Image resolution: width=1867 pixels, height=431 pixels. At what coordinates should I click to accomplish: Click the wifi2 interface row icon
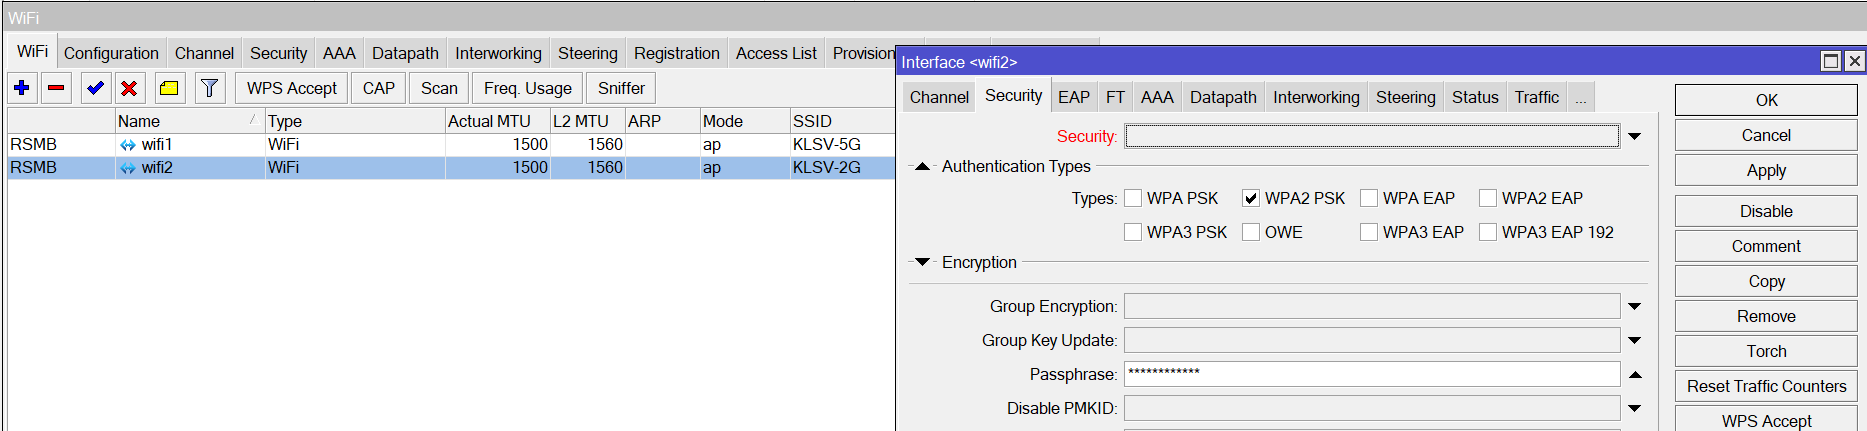(x=128, y=168)
